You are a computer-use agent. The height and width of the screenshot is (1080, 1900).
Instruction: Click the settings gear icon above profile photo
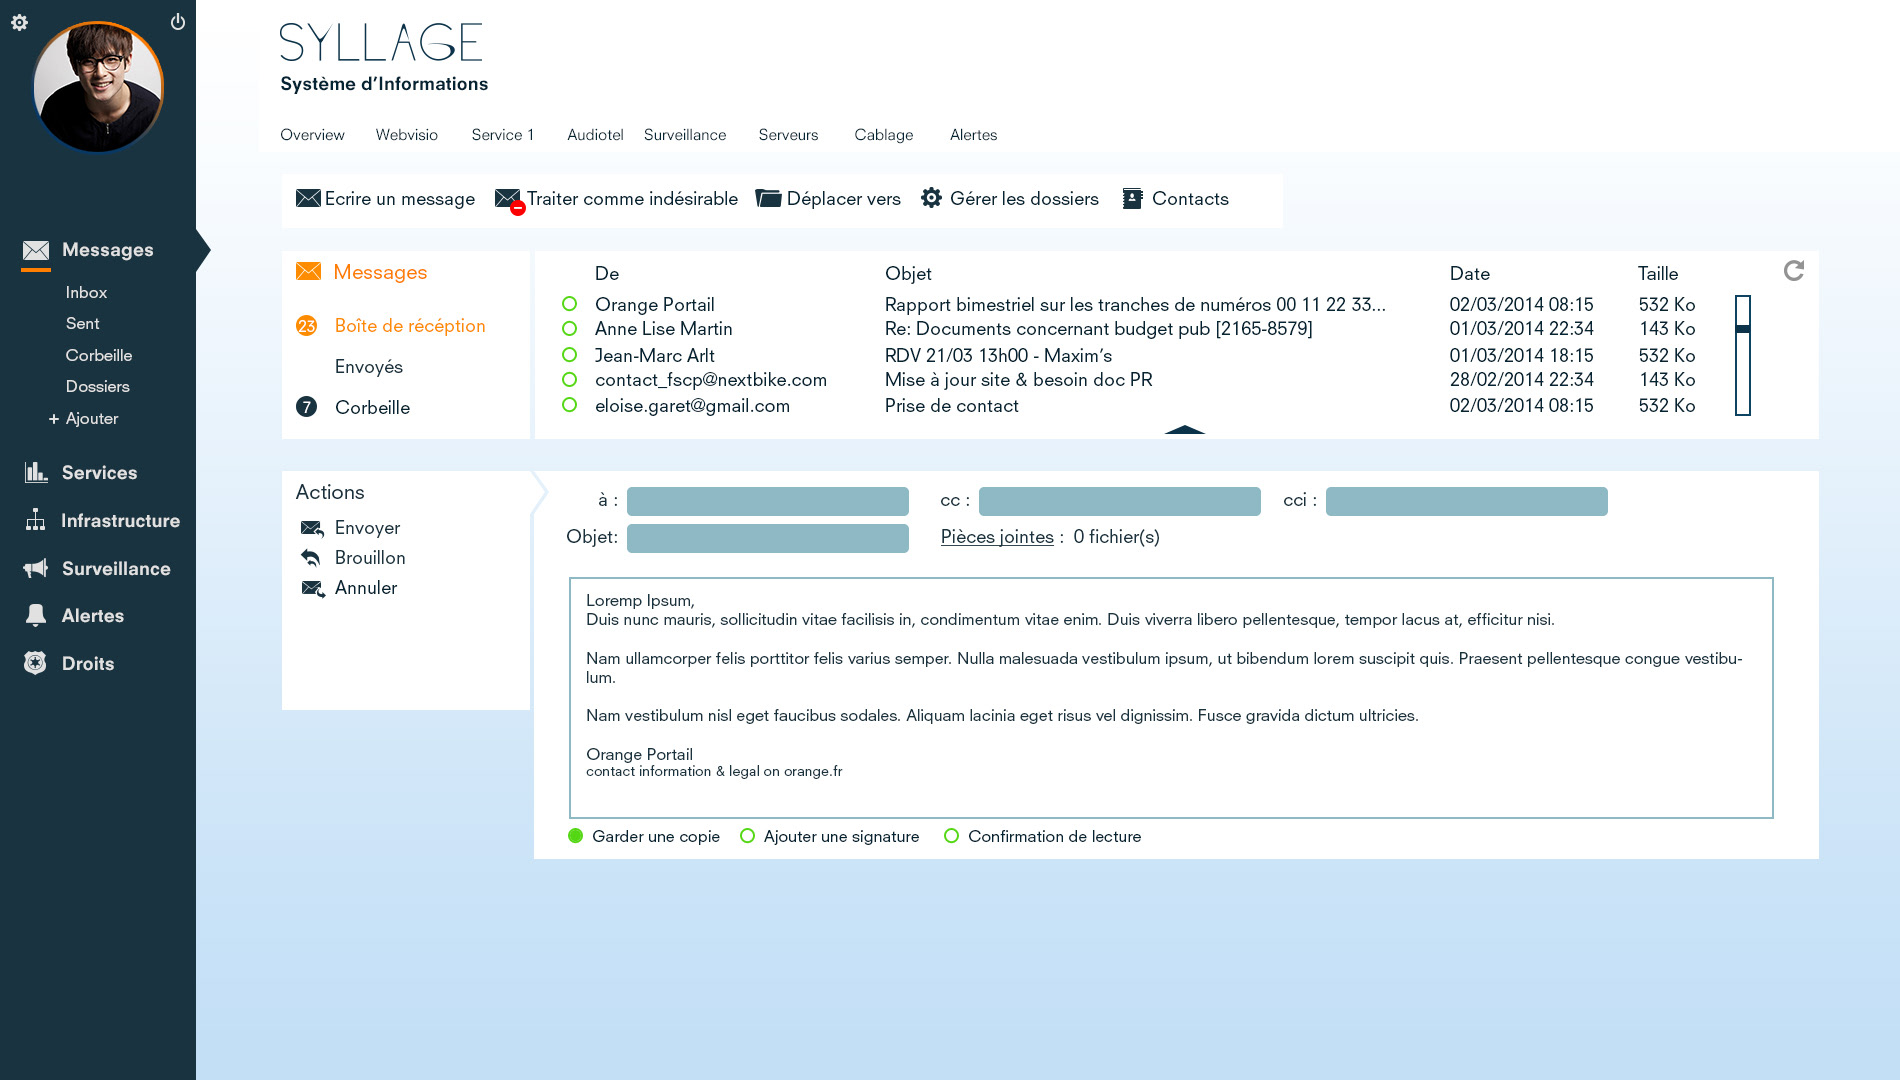tap(19, 22)
